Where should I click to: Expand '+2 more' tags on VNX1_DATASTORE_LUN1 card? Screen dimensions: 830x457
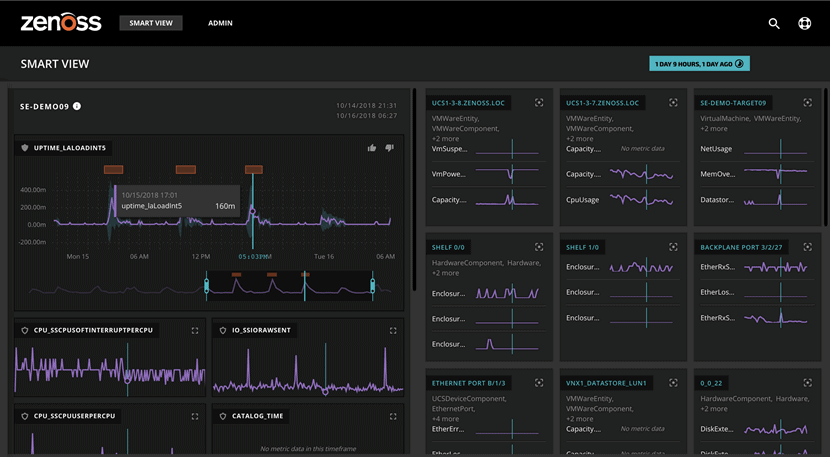click(x=580, y=419)
